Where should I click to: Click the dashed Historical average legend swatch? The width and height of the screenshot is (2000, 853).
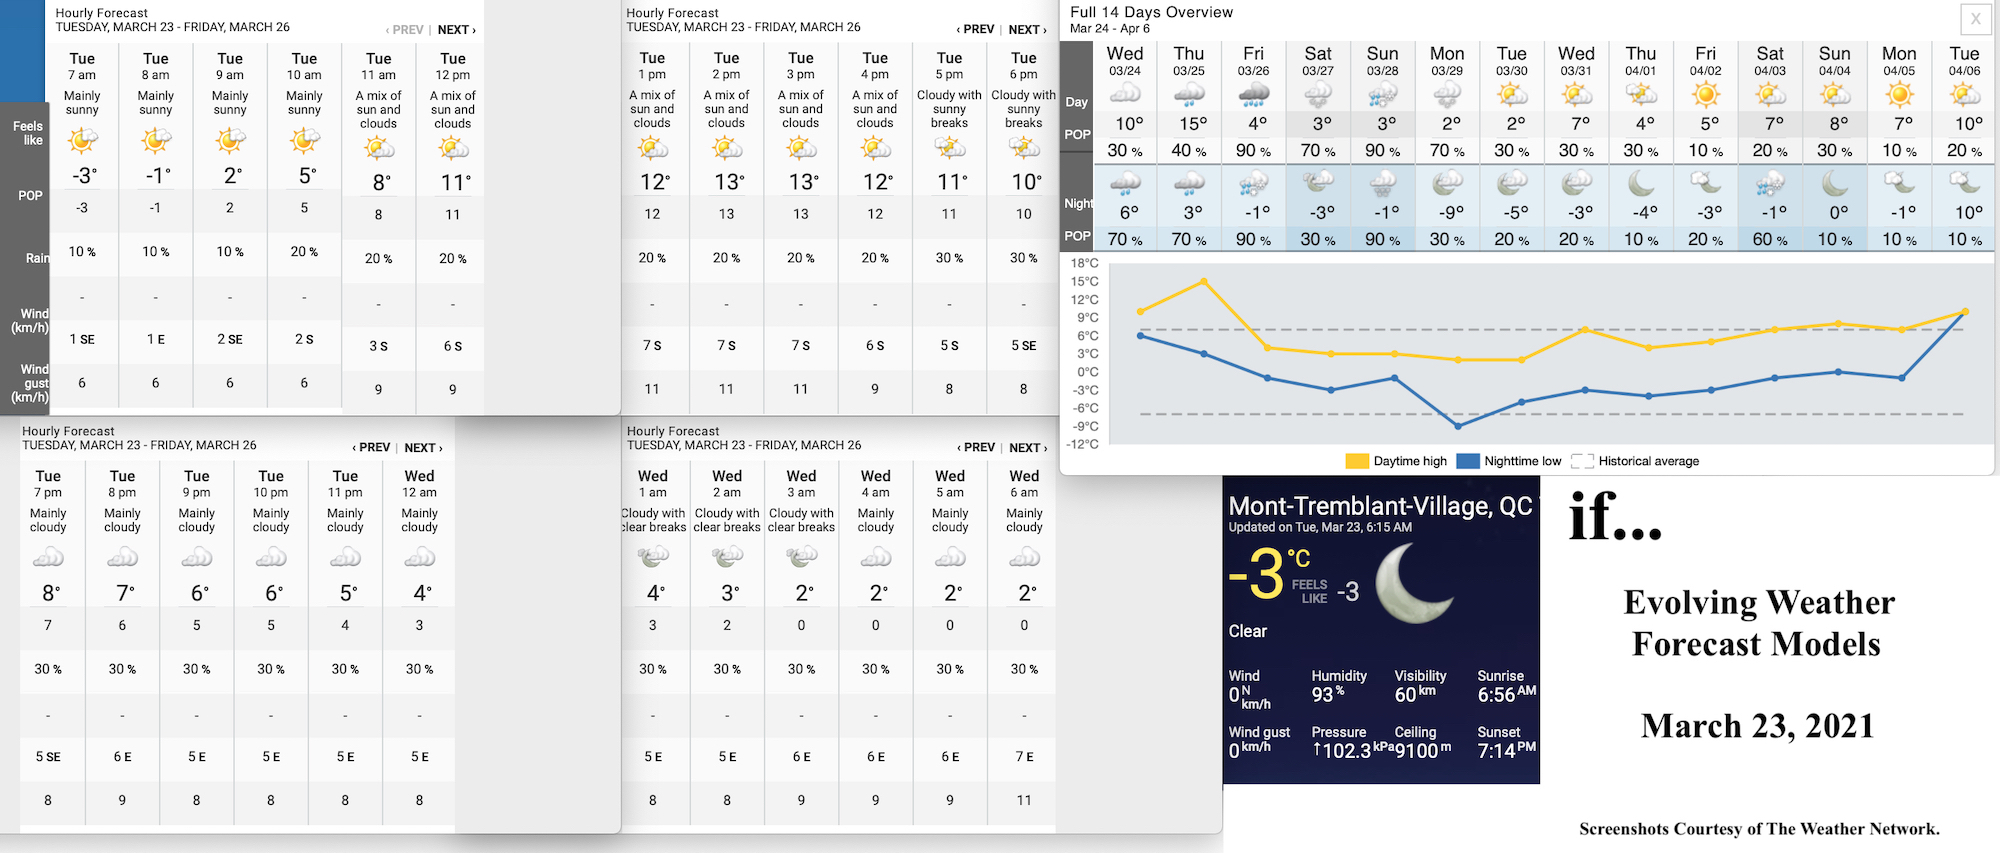coord(1582,461)
